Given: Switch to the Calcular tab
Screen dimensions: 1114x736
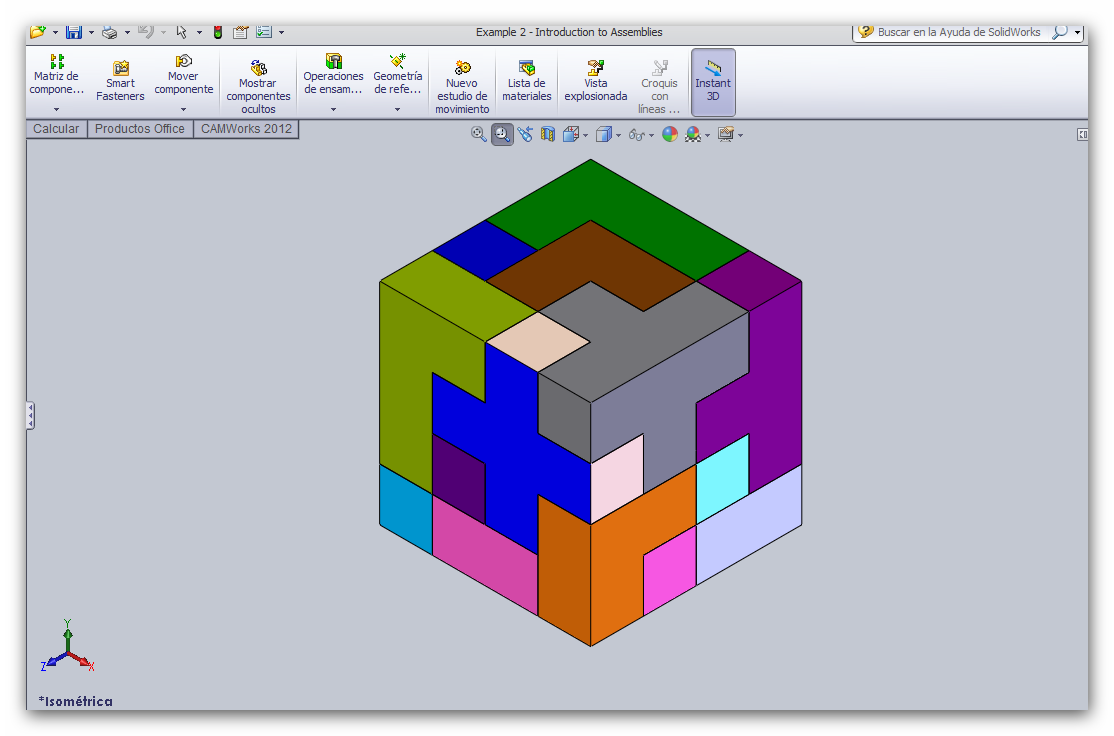Looking at the screenshot, I should click(x=56, y=129).
